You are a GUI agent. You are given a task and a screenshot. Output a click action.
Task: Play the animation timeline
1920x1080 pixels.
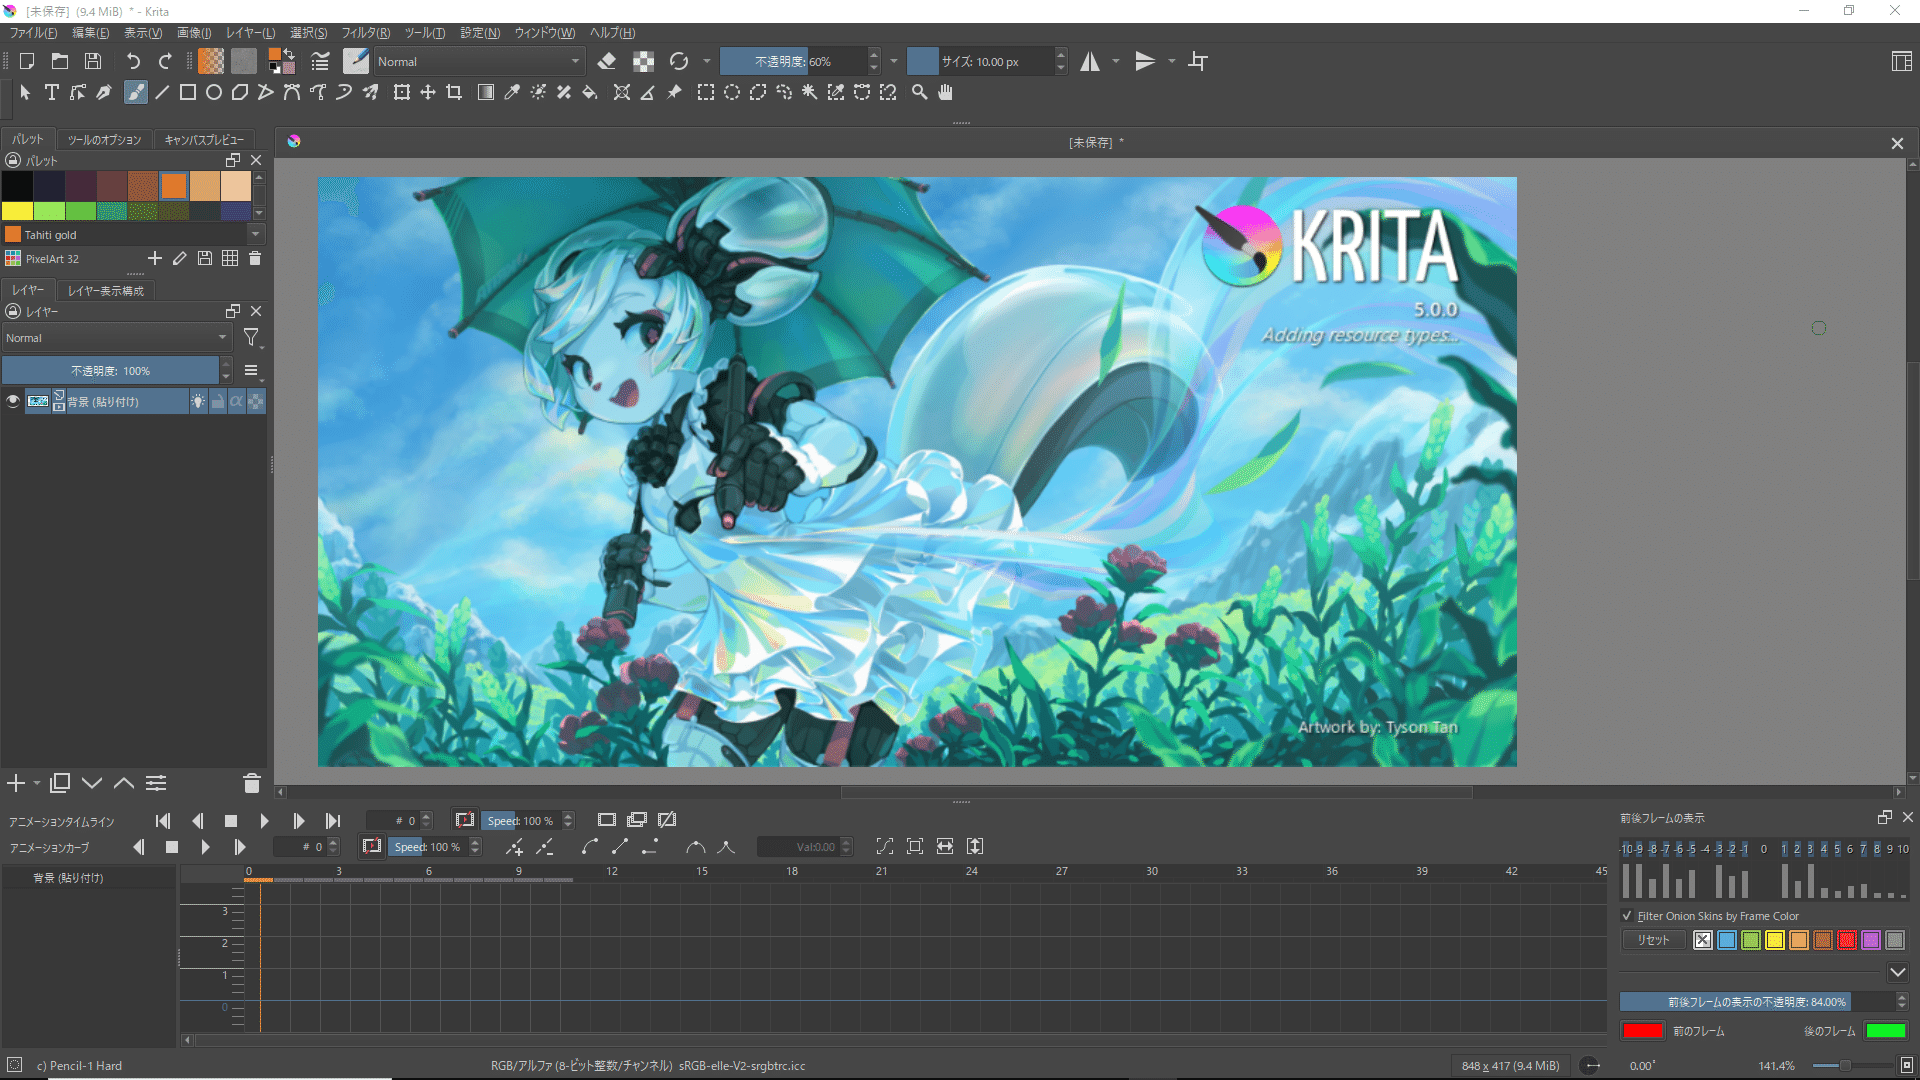pos(264,820)
